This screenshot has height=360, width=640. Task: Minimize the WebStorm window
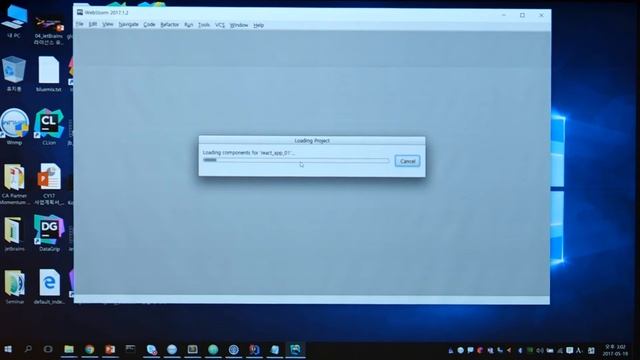(x=504, y=15)
